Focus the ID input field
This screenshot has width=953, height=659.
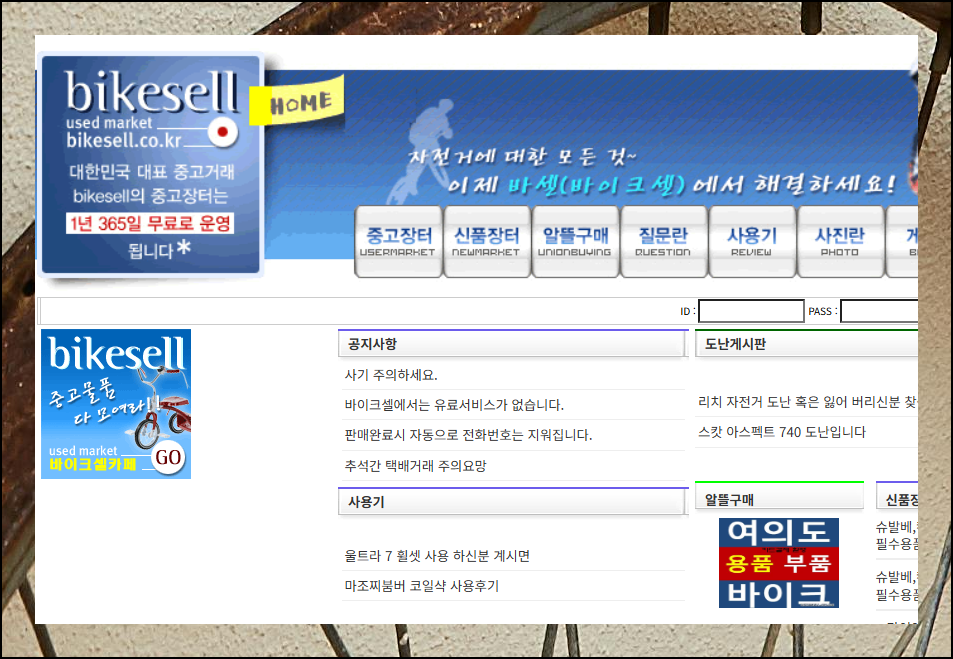pyautogui.click(x=751, y=311)
